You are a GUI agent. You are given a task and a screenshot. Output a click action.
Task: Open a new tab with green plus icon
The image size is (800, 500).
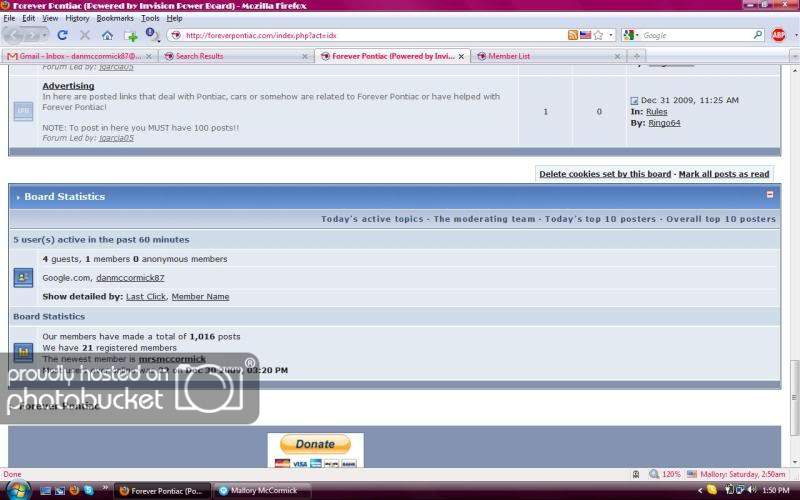click(131, 36)
